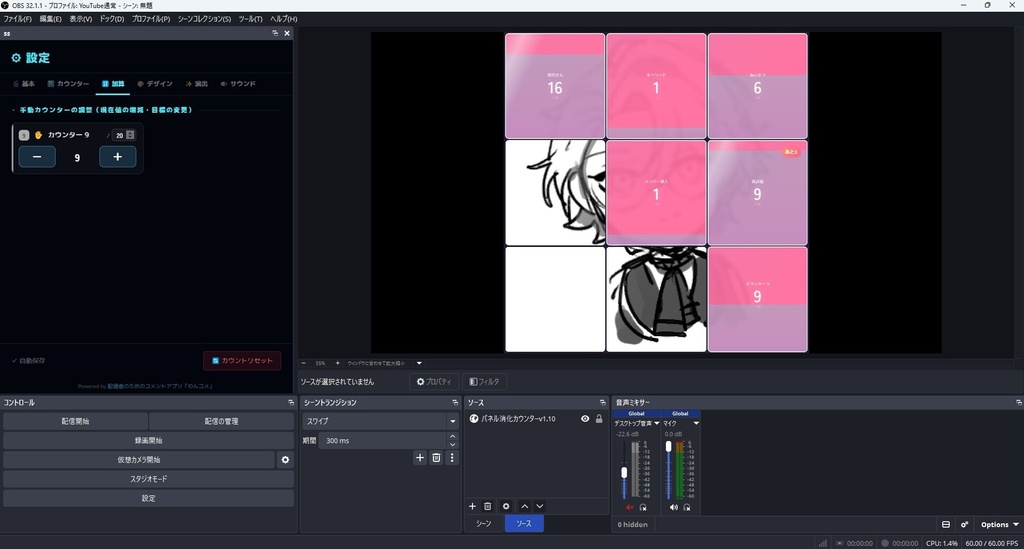Open the ドック(D) menu
This screenshot has height=549, width=1024.
tap(112, 19)
